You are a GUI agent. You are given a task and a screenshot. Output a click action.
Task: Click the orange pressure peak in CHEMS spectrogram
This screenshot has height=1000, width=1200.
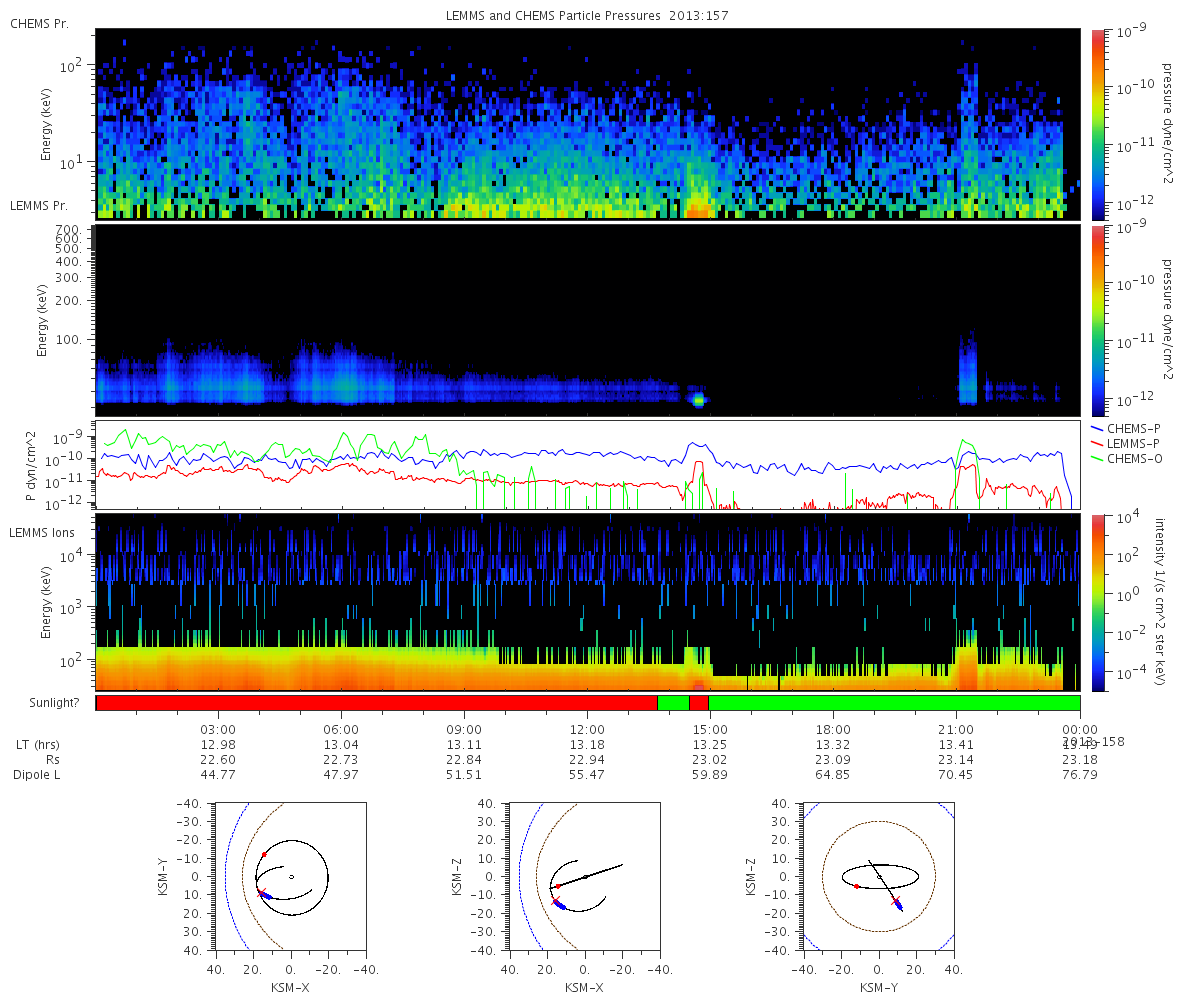point(698,208)
